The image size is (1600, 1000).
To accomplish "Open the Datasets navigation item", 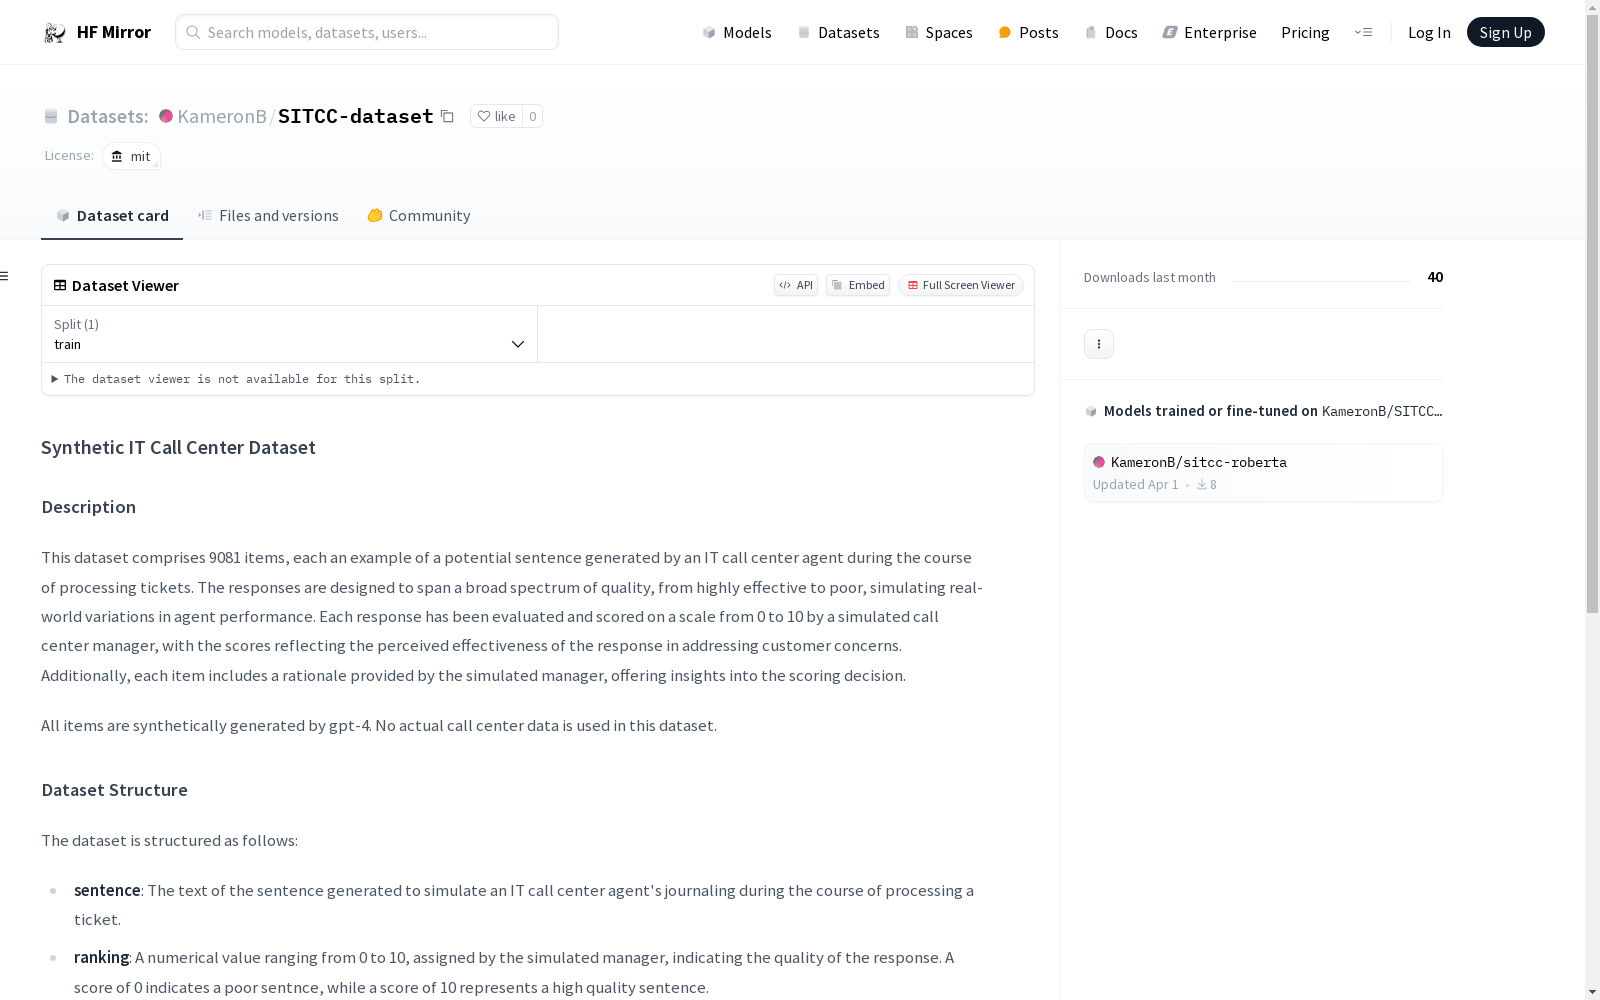I will tap(838, 33).
